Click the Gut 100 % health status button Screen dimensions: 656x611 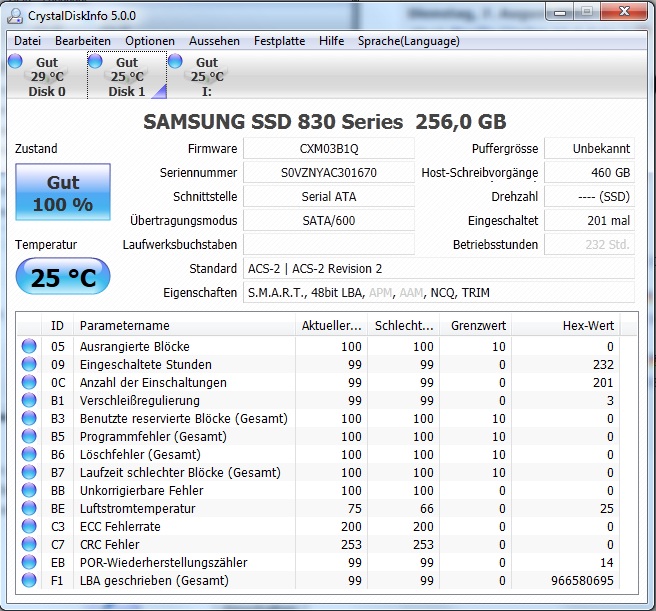click(63, 192)
